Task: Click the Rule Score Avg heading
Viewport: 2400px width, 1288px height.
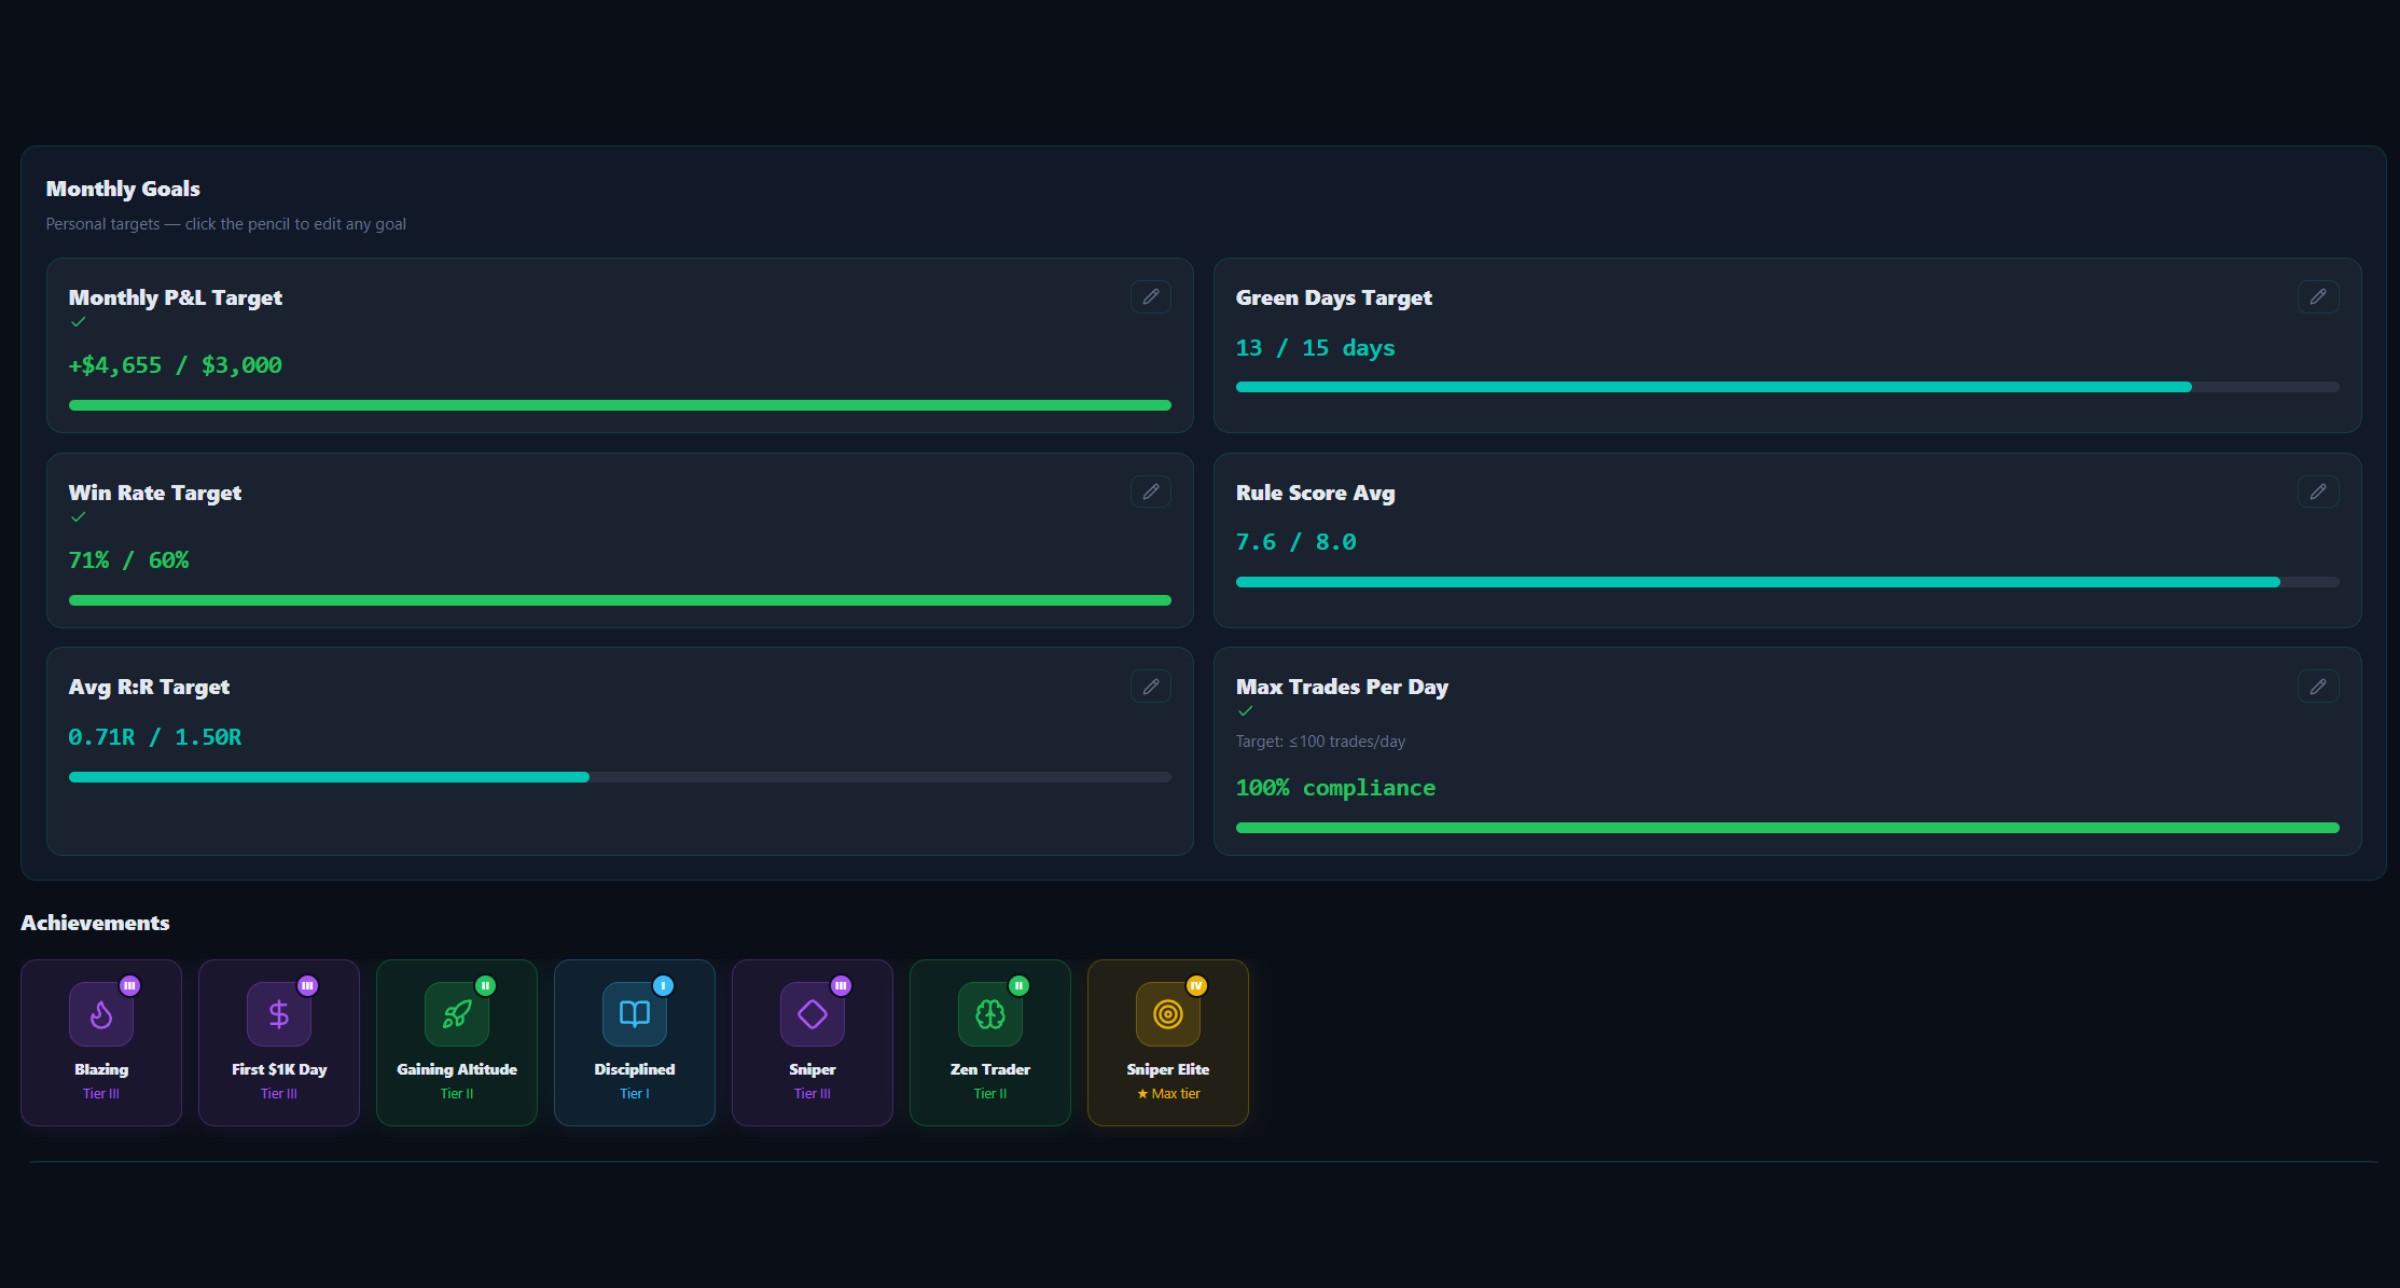Action: point(1315,493)
